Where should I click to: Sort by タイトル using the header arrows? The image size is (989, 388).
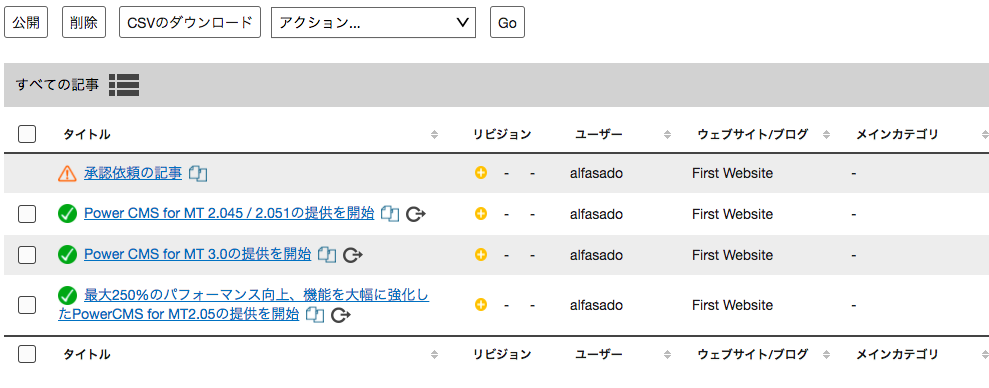434,134
